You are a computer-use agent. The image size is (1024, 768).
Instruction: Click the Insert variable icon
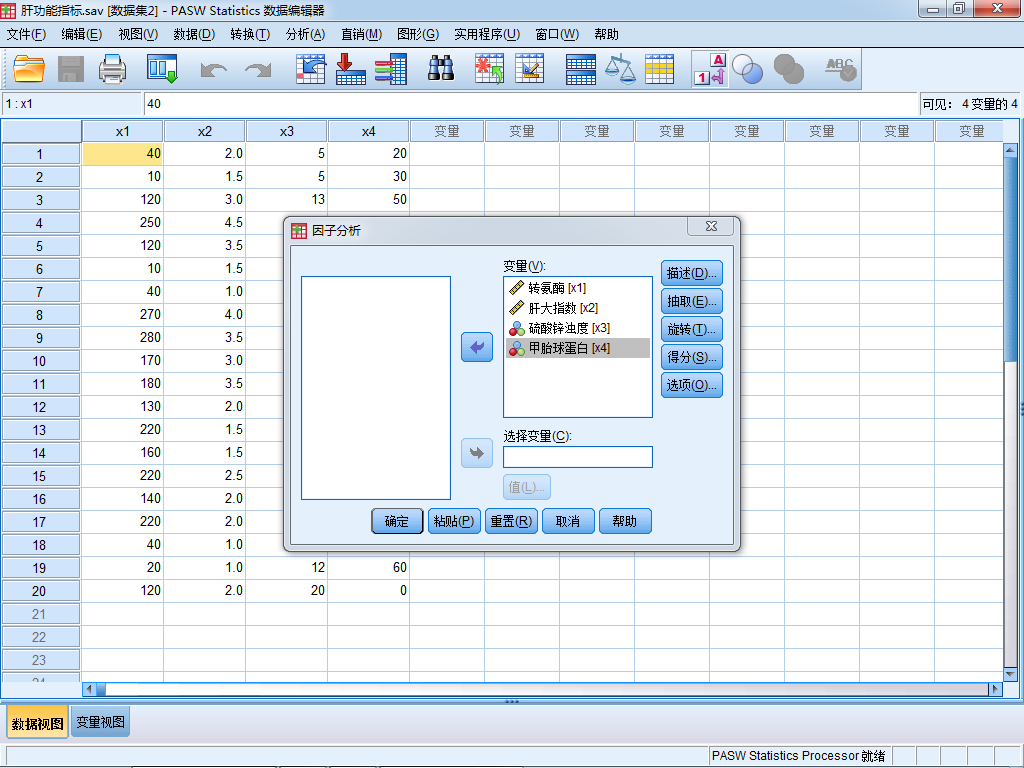pyautogui.click(x=530, y=69)
